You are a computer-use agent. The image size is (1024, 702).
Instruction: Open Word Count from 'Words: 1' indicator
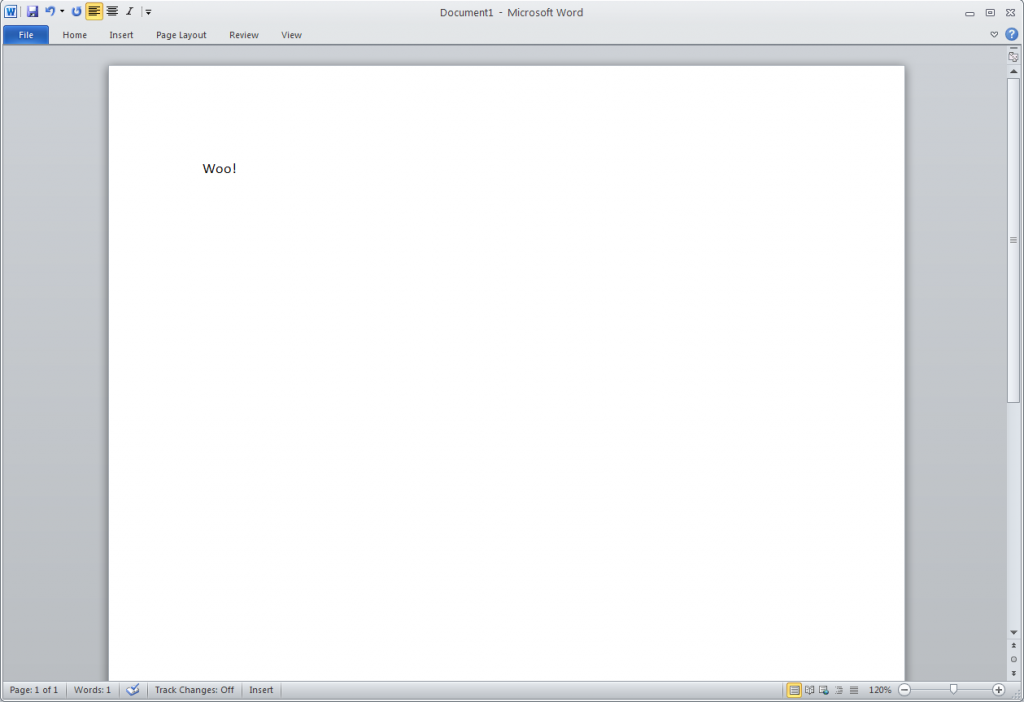click(92, 690)
